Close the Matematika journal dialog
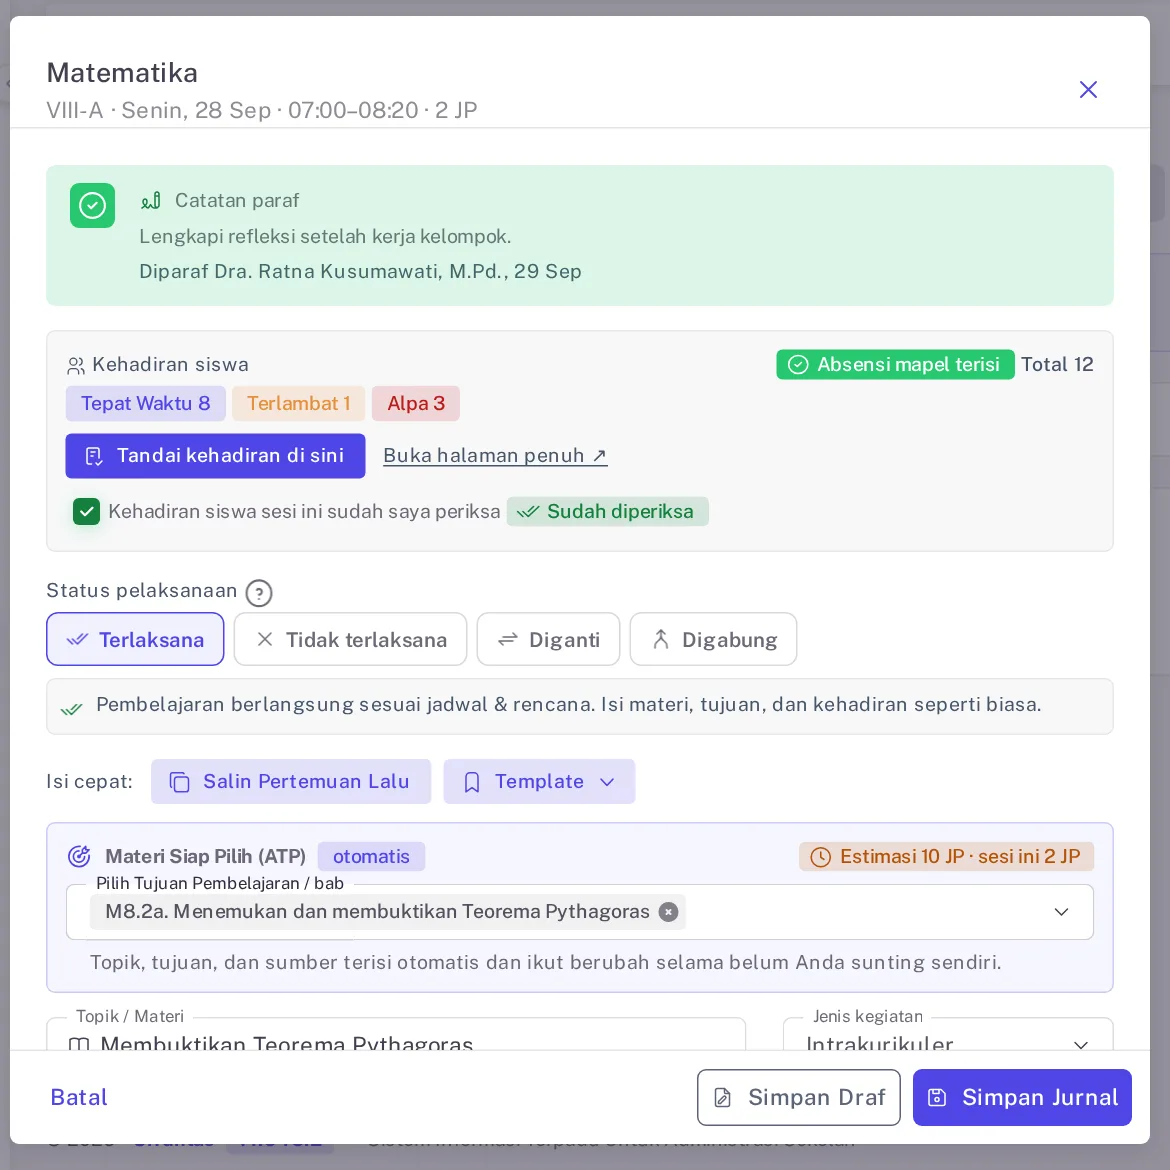The image size is (1170, 1170). (1088, 90)
